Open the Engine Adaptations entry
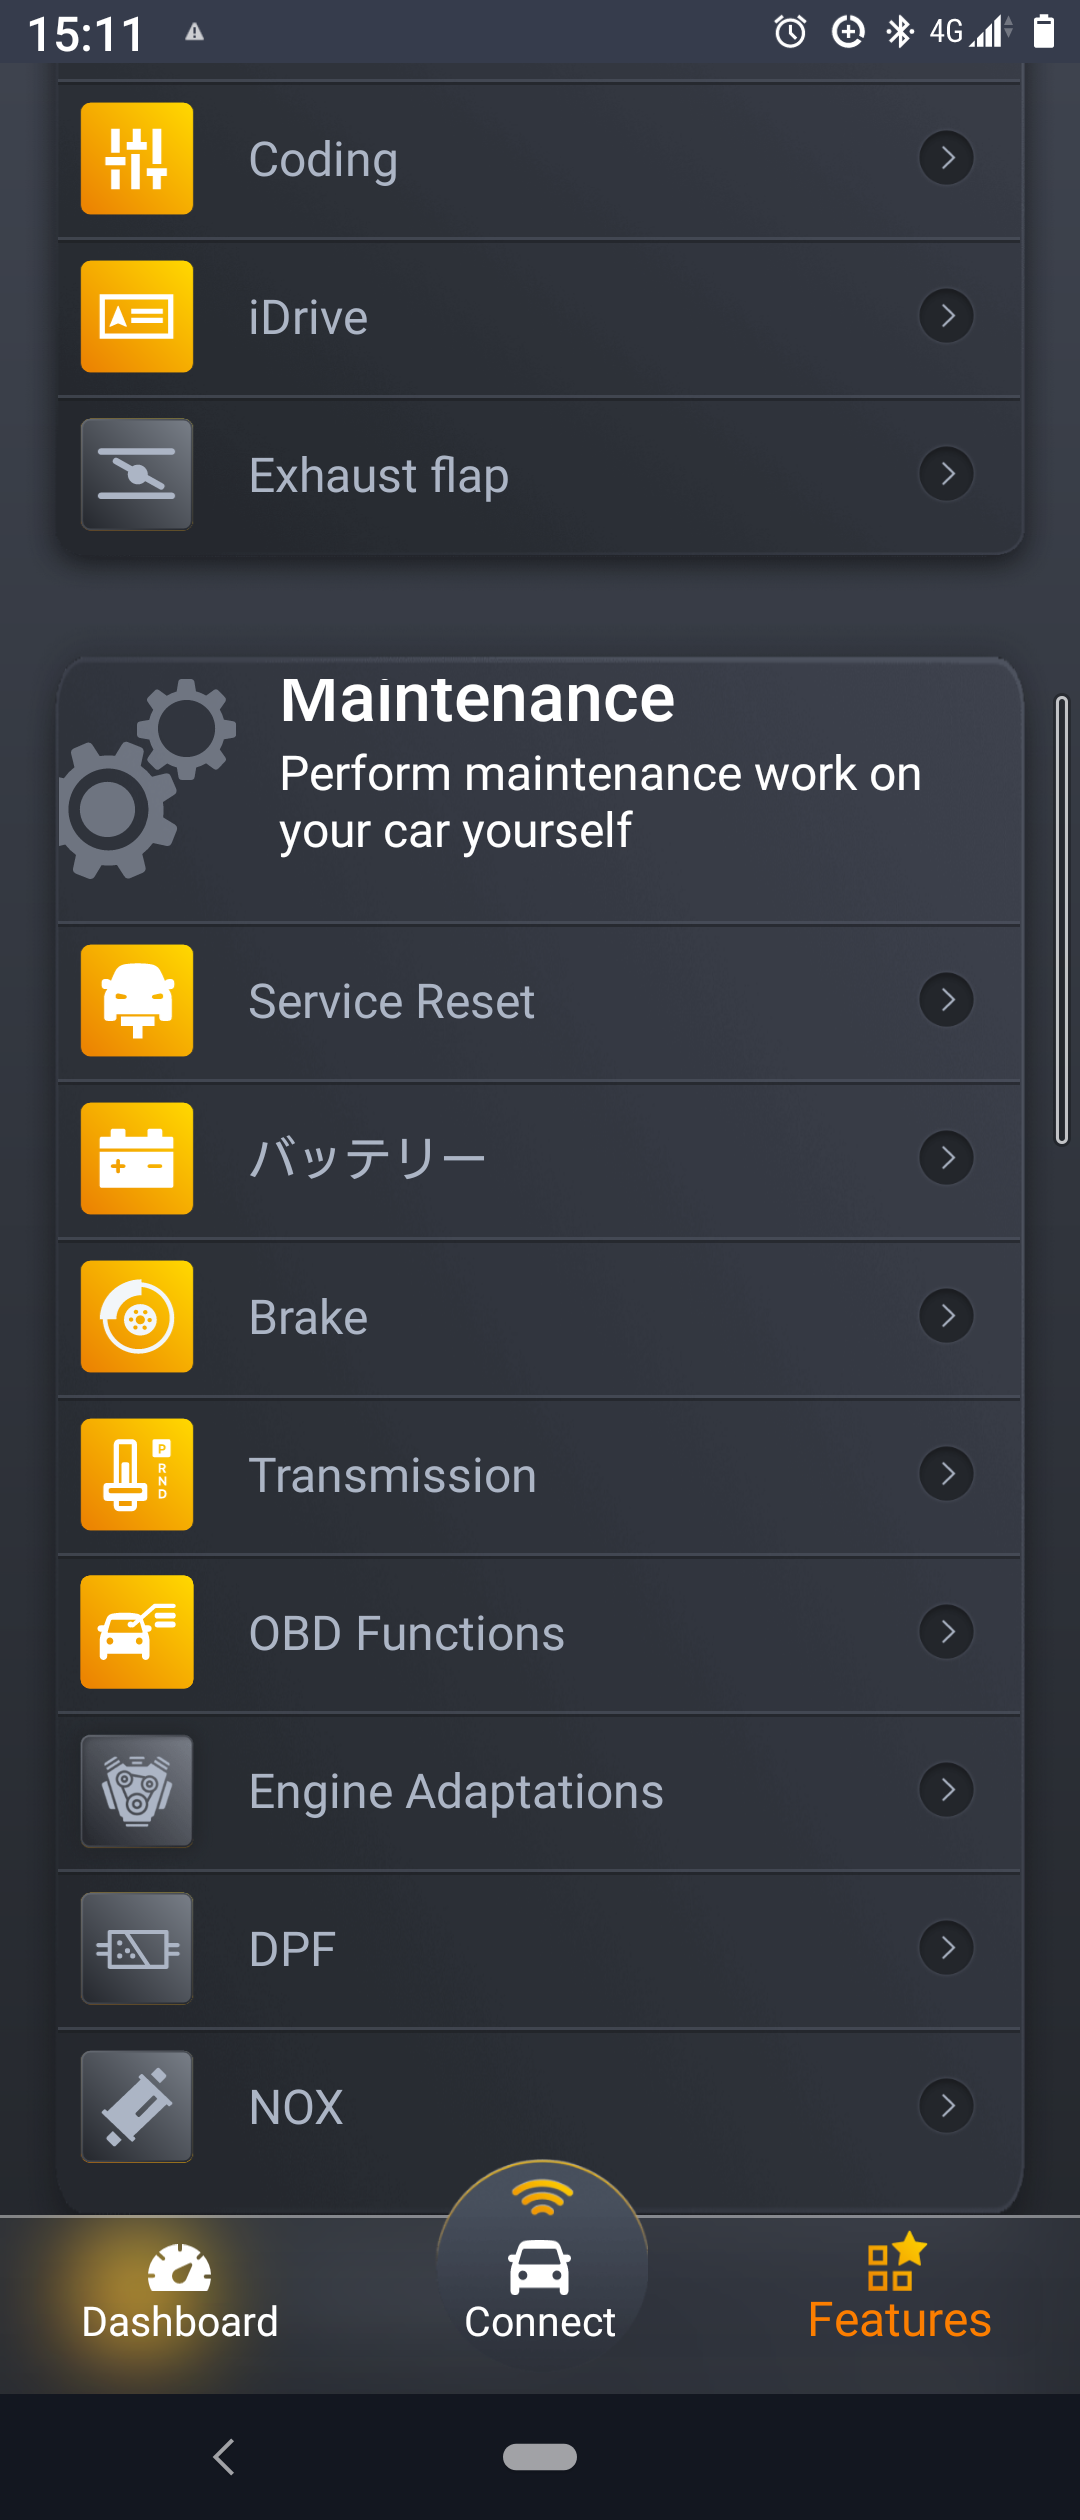1080x2520 pixels. tap(540, 1791)
